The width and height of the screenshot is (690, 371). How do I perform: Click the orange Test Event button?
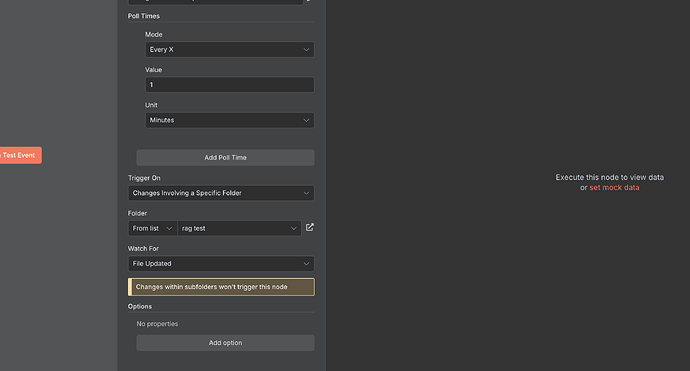pyautogui.click(x=20, y=155)
